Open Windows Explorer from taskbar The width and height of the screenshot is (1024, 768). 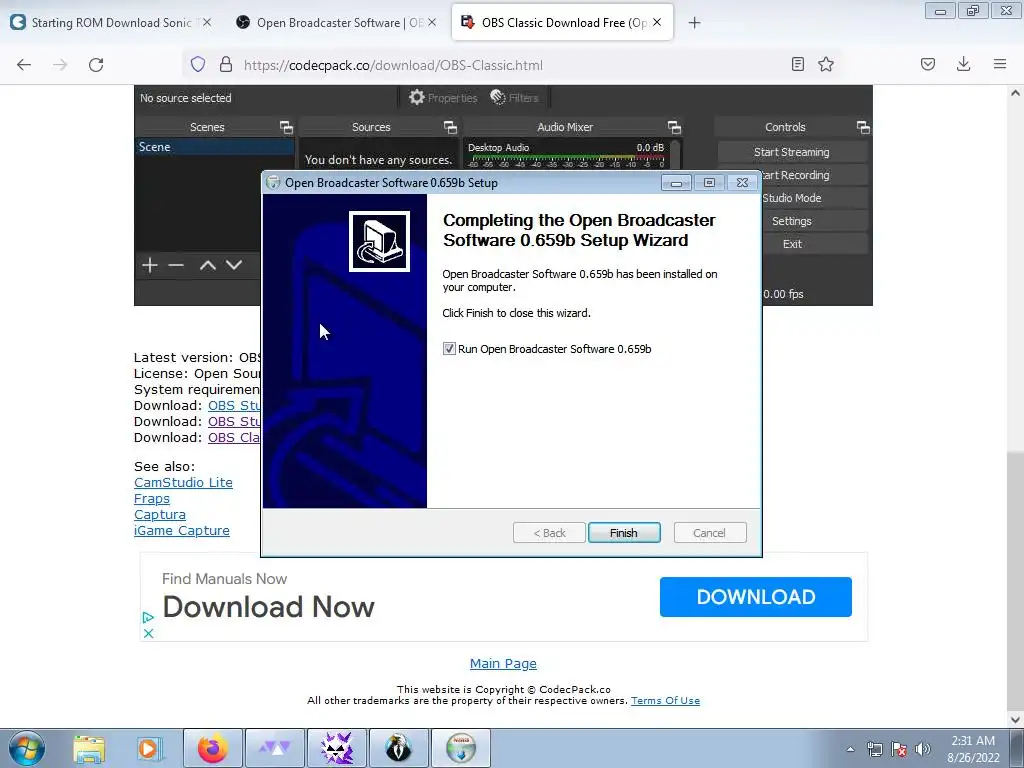(89, 748)
